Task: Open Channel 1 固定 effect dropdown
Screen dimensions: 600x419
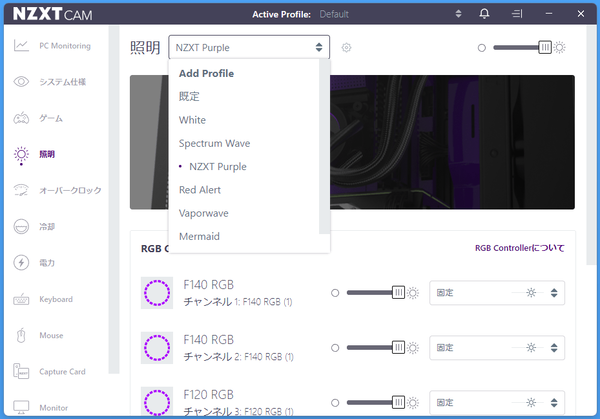Action: [497, 293]
